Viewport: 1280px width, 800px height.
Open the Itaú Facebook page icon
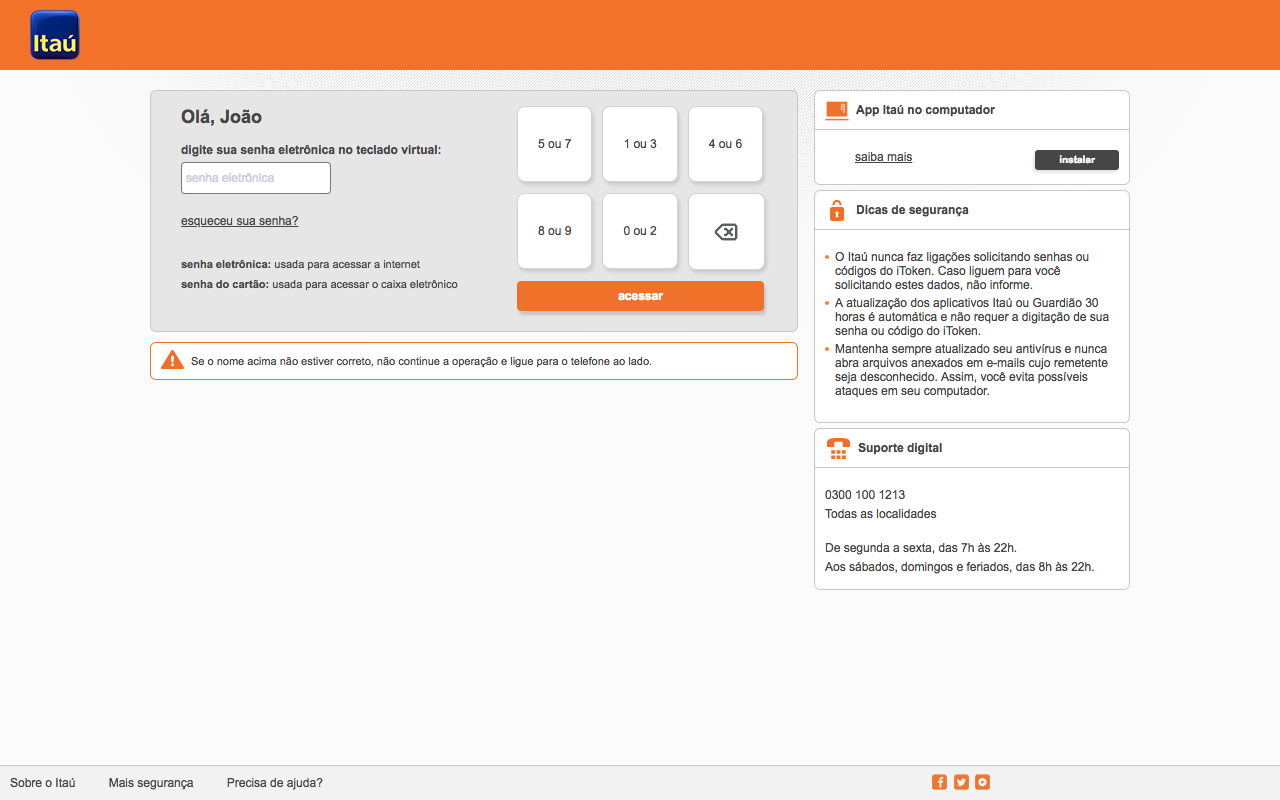[939, 782]
